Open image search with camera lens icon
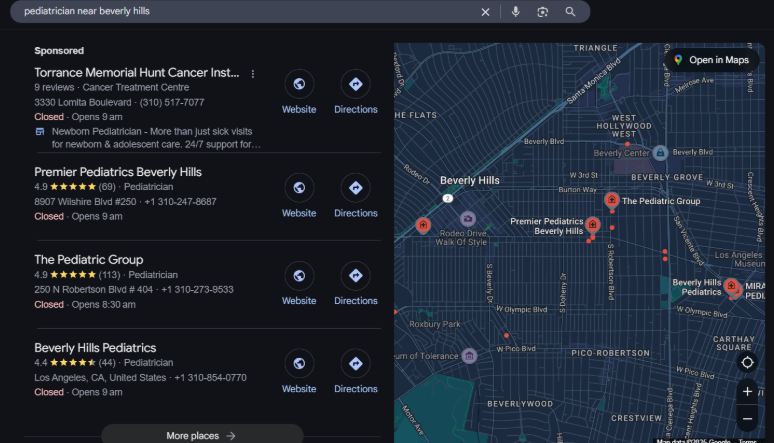Screen dimensions: 774x443 (x=542, y=12)
